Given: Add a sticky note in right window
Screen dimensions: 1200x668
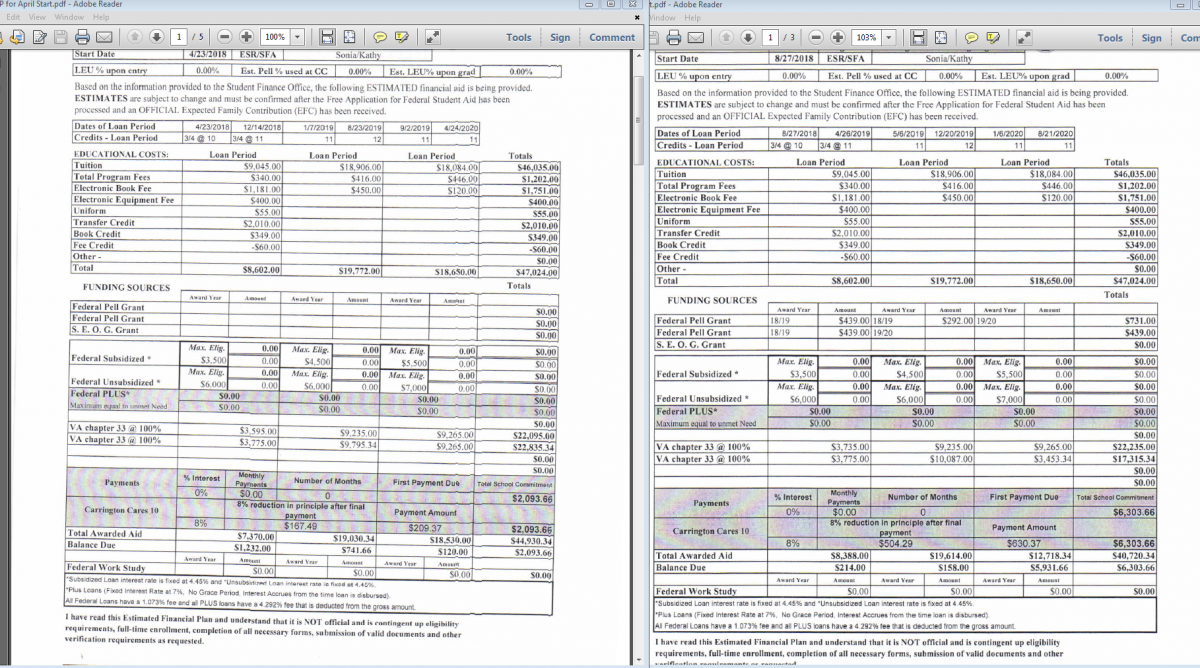Looking at the screenshot, I should [x=970, y=37].
